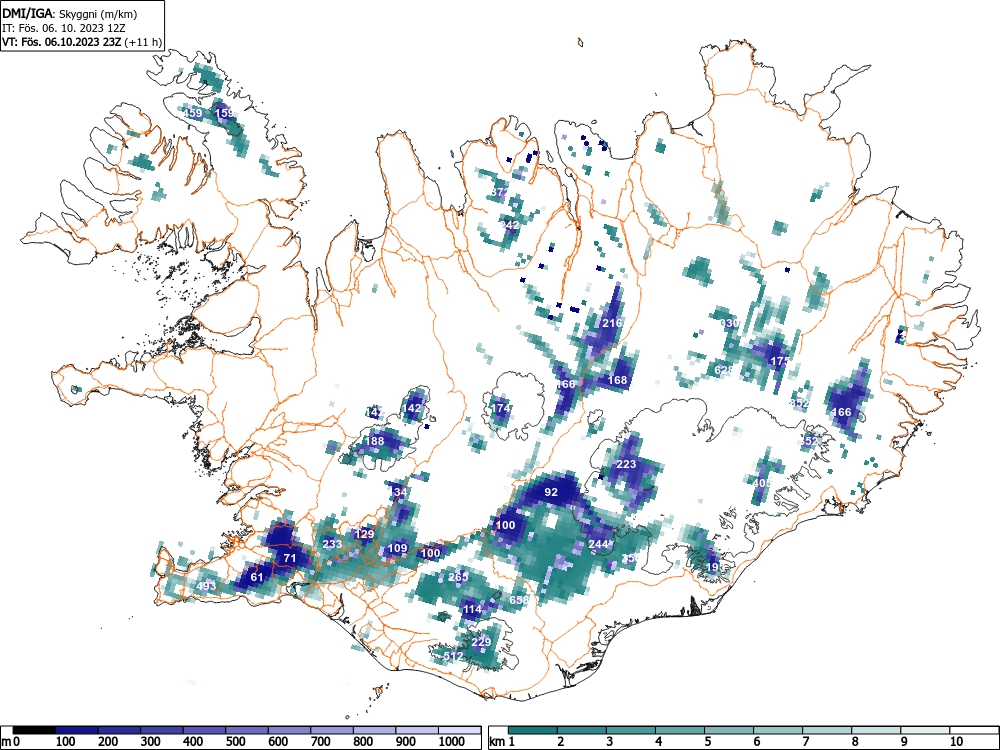1000x750 pixels.
Task: Click the '188' visibility value on the map
Action: click(374, 441)
